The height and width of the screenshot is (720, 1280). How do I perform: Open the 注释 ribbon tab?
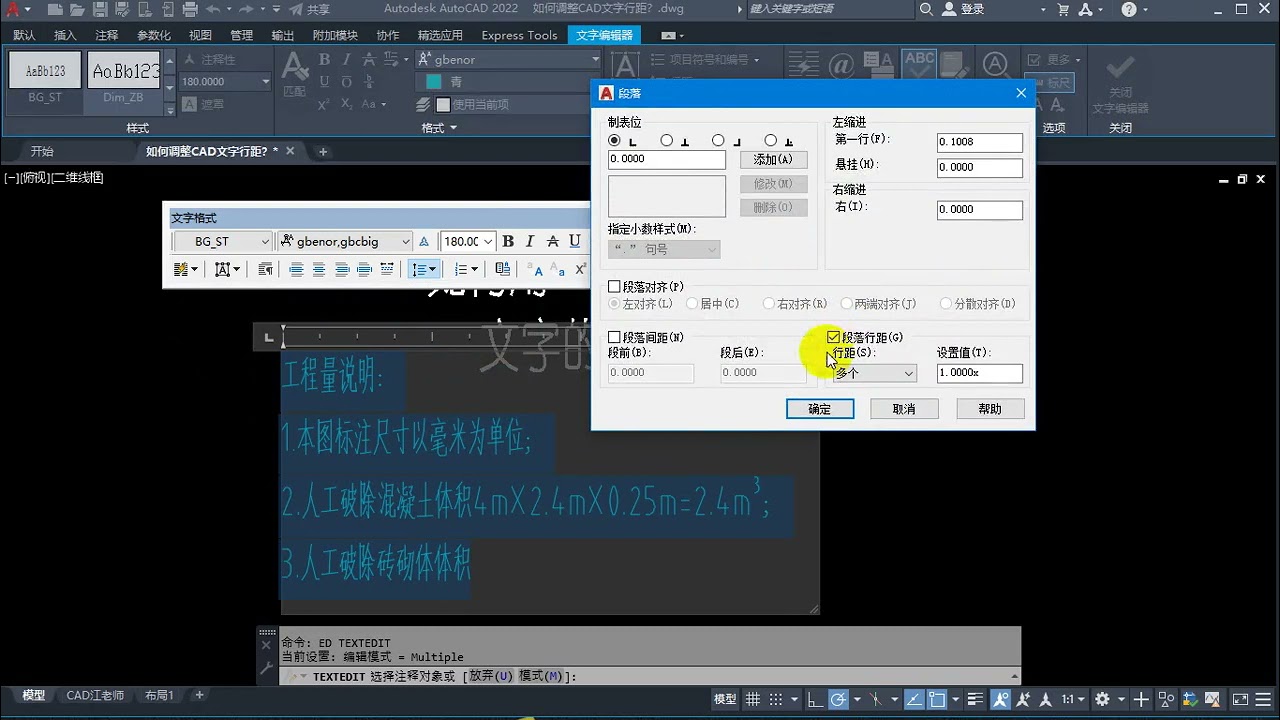click(106, 35)
